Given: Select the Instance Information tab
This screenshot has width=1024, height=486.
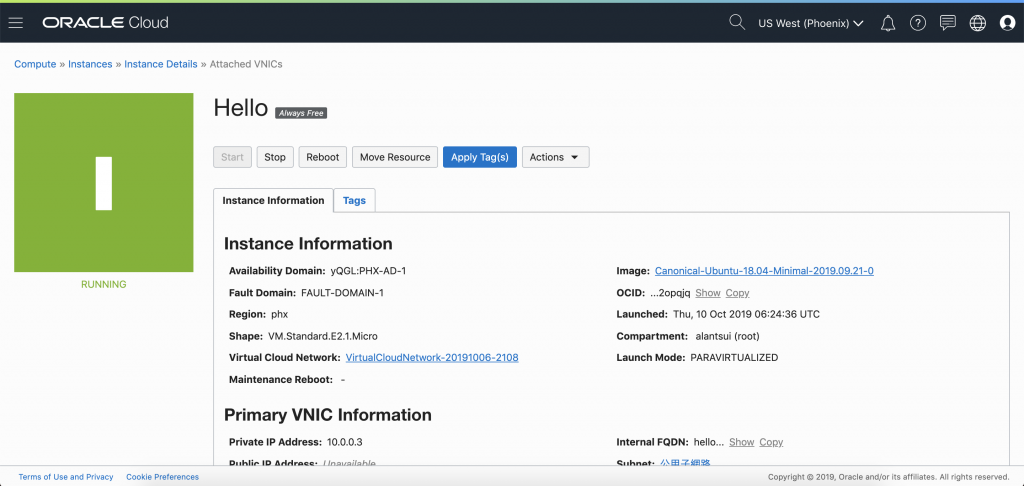Looking at the screenshot, I should (273, 201).
